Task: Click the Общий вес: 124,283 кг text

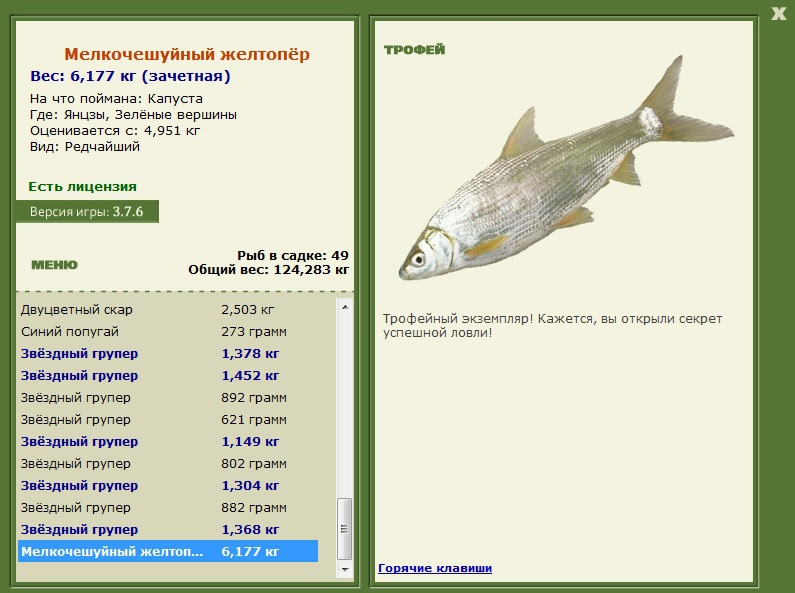Action: 269,270
